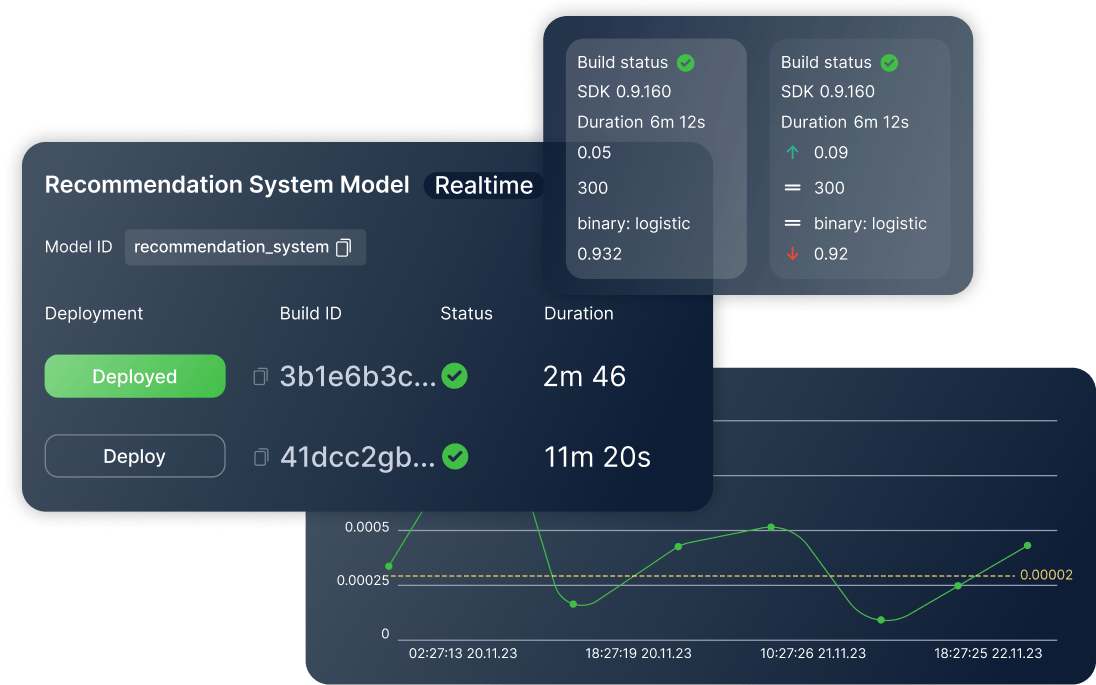Click green status check for build 3b1e6b3c

coord(454,376)
